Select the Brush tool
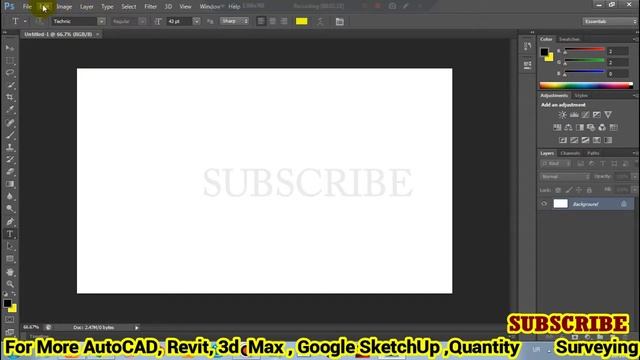 10,135
